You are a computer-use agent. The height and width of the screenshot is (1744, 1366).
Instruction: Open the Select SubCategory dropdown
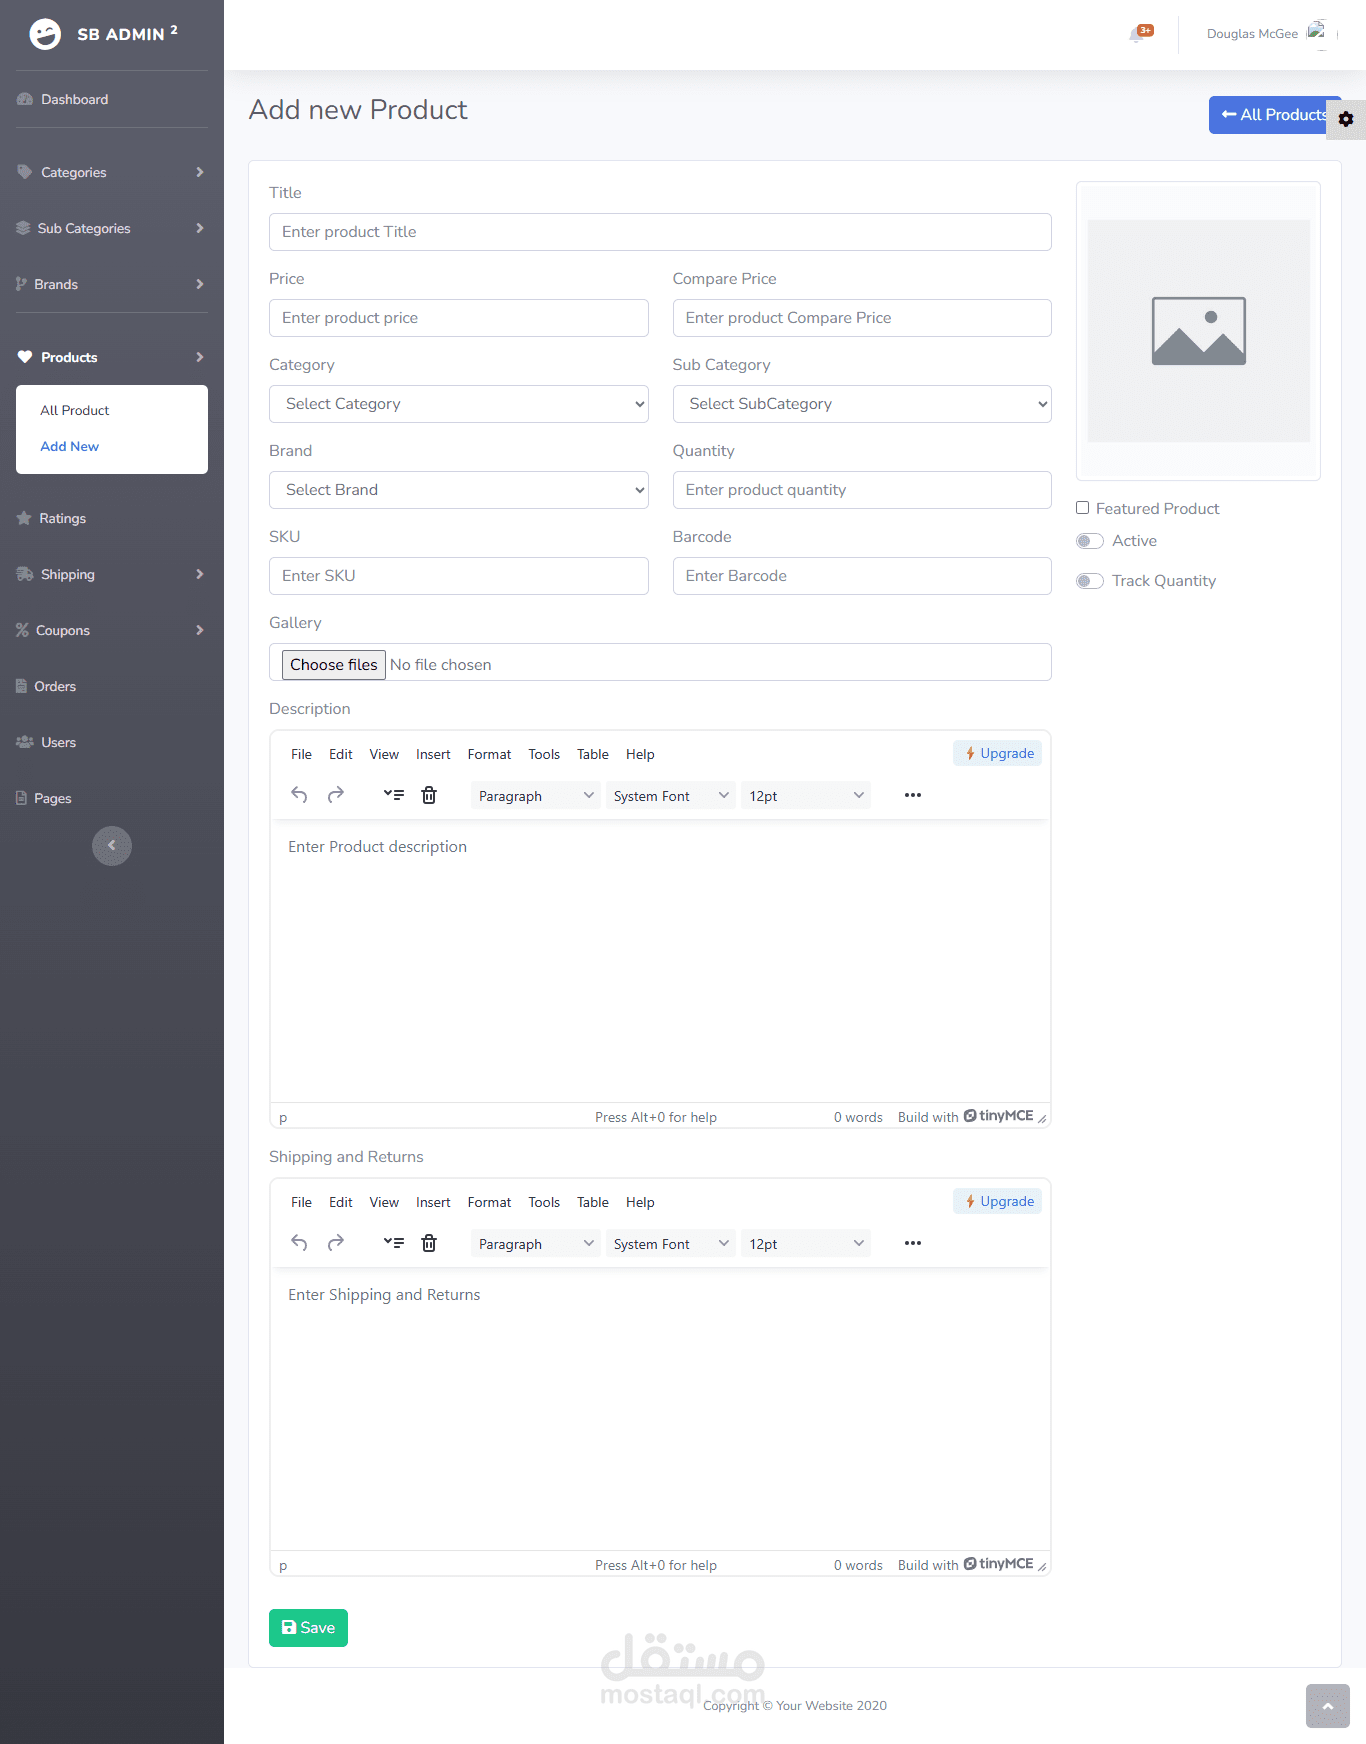[x=862, y=404]
